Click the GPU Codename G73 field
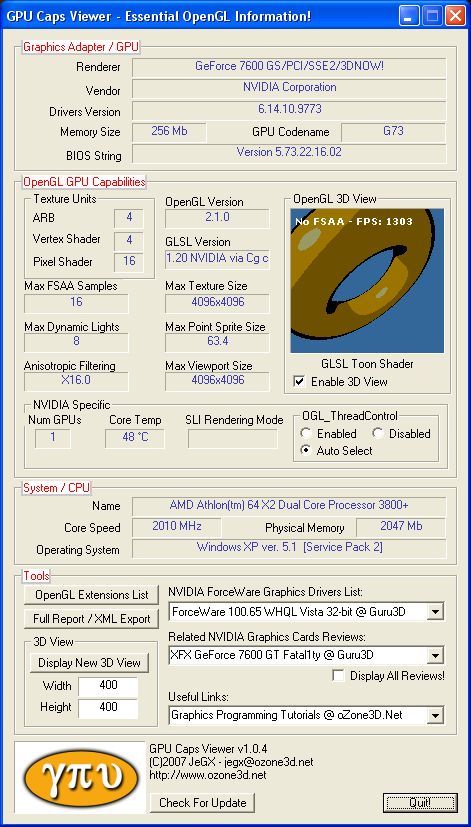The width and height of the screenshot is (471, 827). pos(393,132)
